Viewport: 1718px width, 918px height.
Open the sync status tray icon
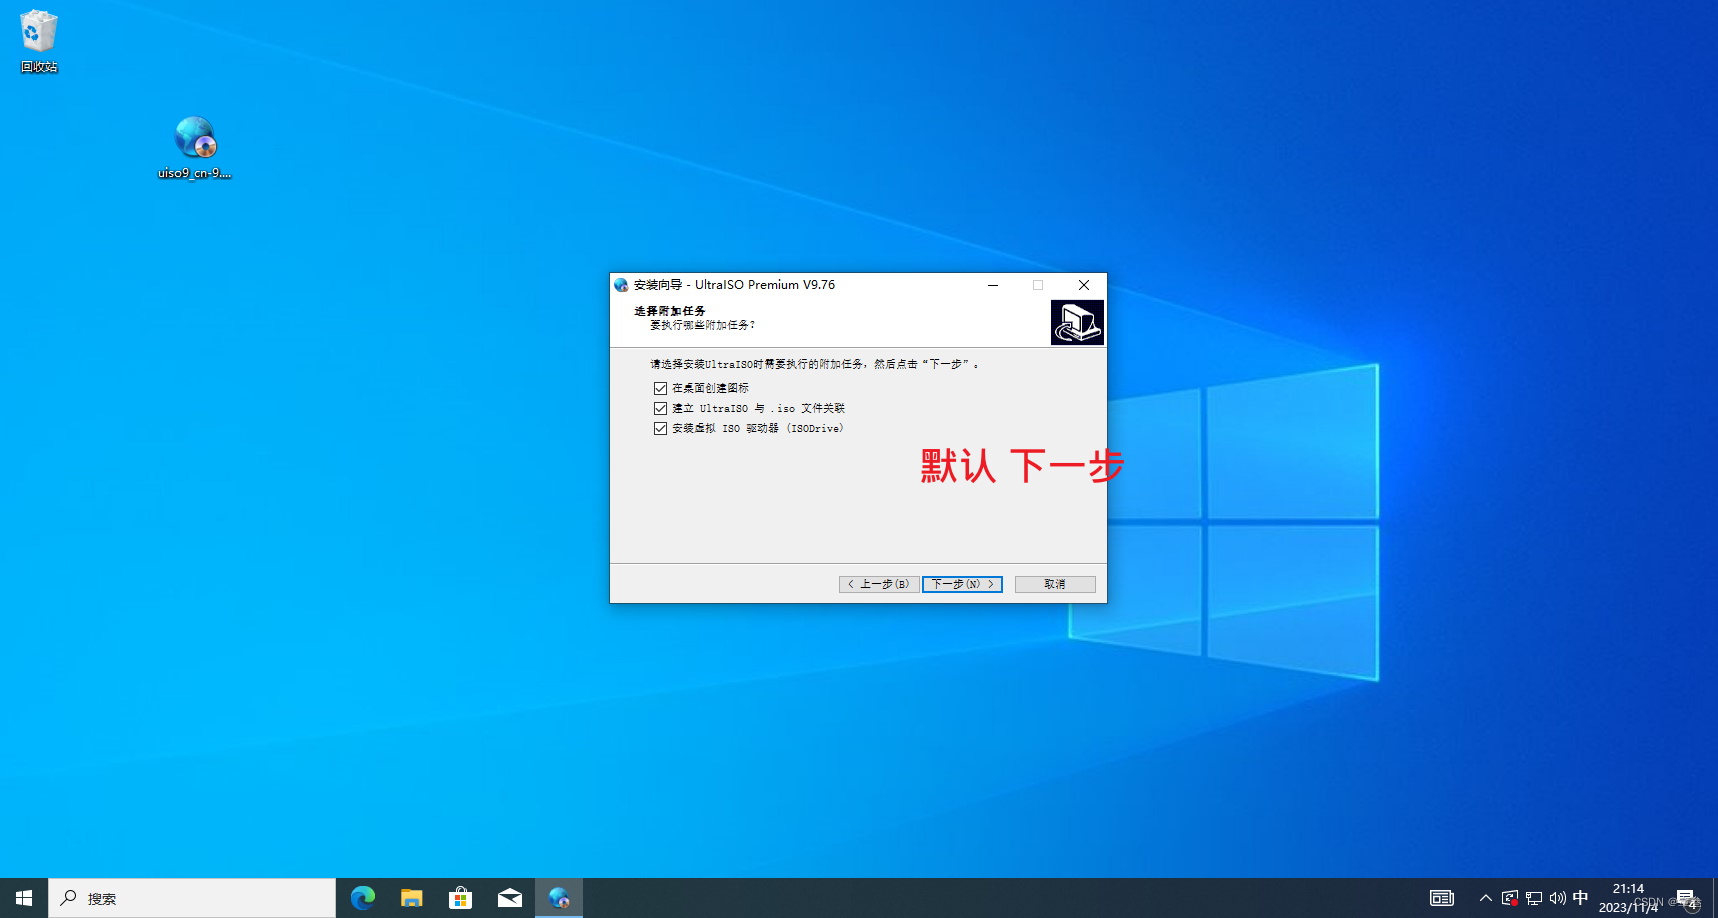(x=1510, y=898)
